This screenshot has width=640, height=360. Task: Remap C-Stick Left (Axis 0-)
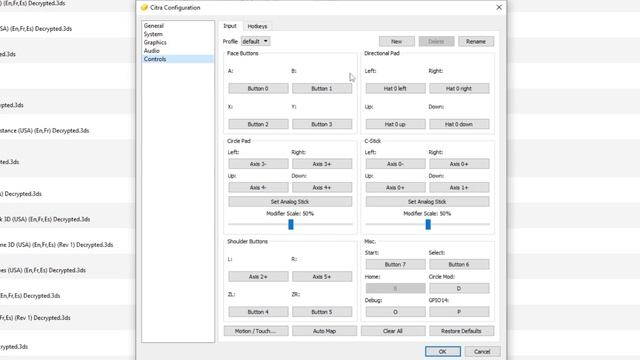pos(395,164)
